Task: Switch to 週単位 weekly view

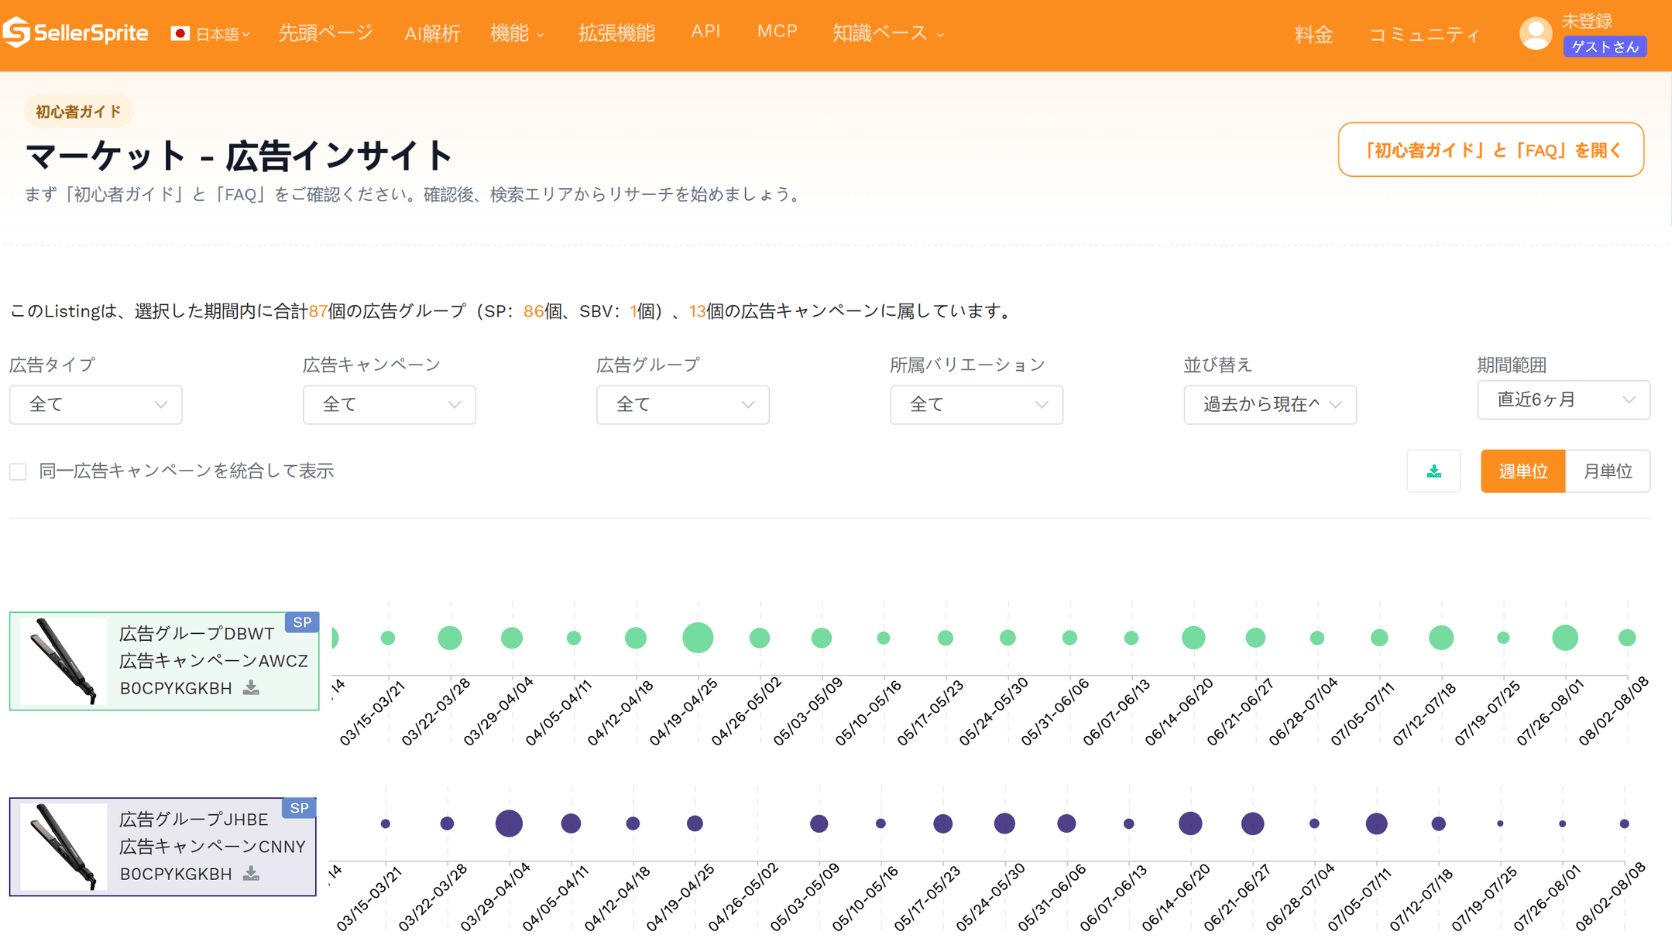Action: click(x=1523, y=471)
